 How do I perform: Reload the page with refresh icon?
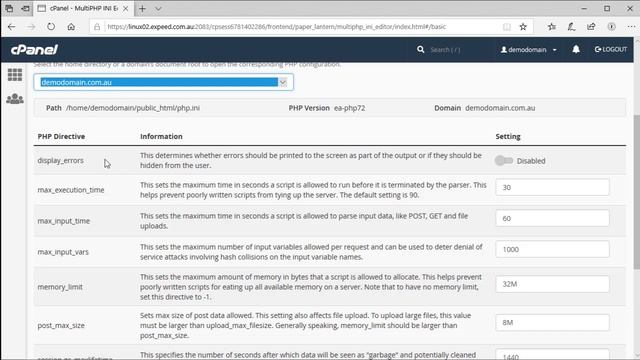click(51, 27)
